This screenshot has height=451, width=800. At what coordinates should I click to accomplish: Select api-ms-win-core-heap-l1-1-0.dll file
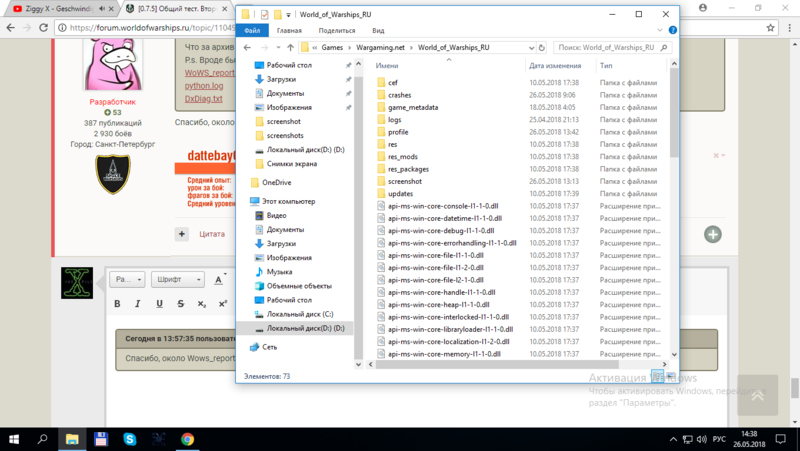point(438,305)
